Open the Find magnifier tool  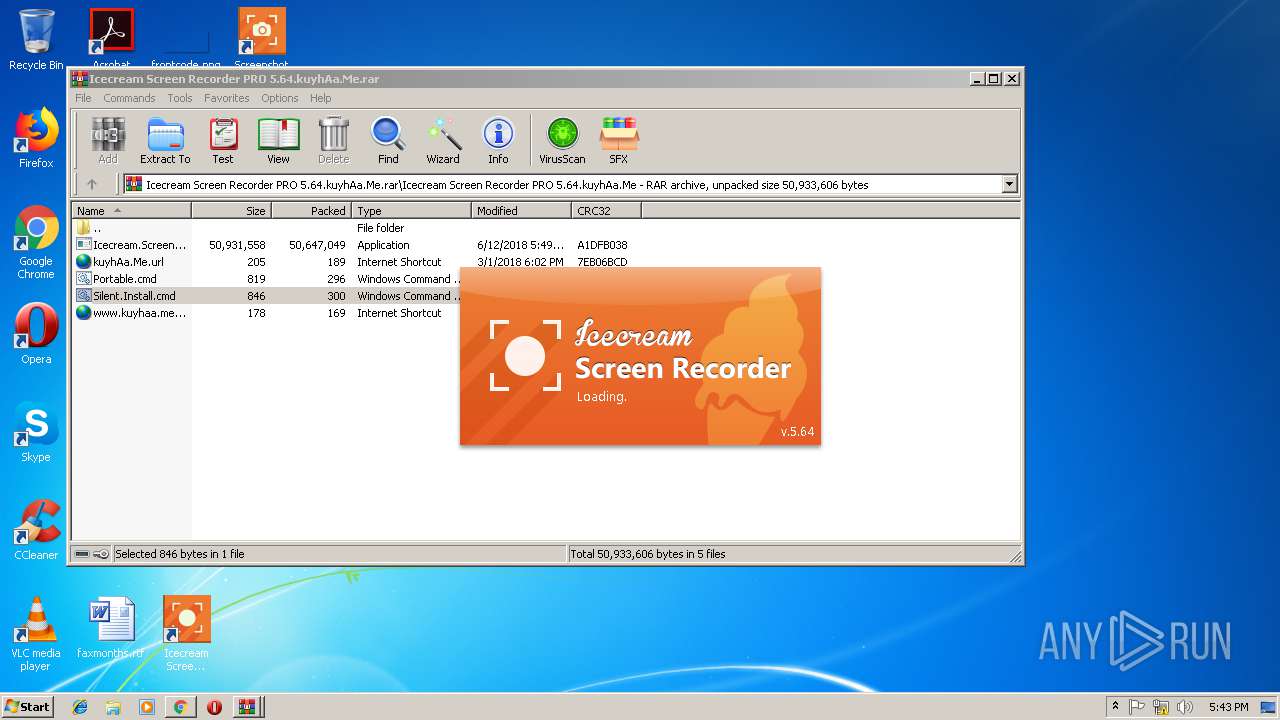coord(388,141)
